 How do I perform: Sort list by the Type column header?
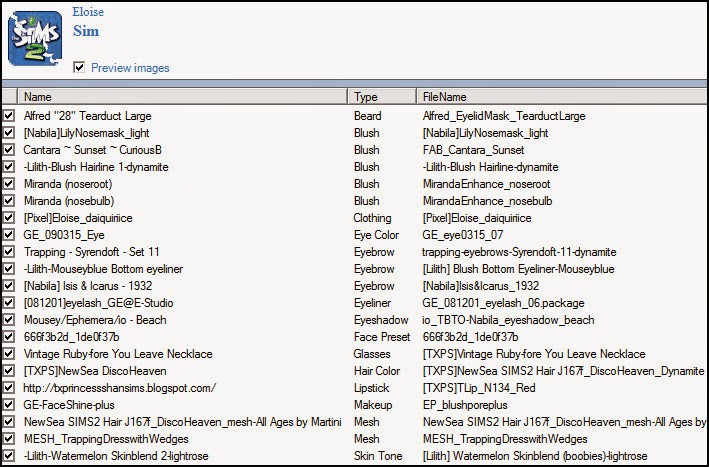382,97
